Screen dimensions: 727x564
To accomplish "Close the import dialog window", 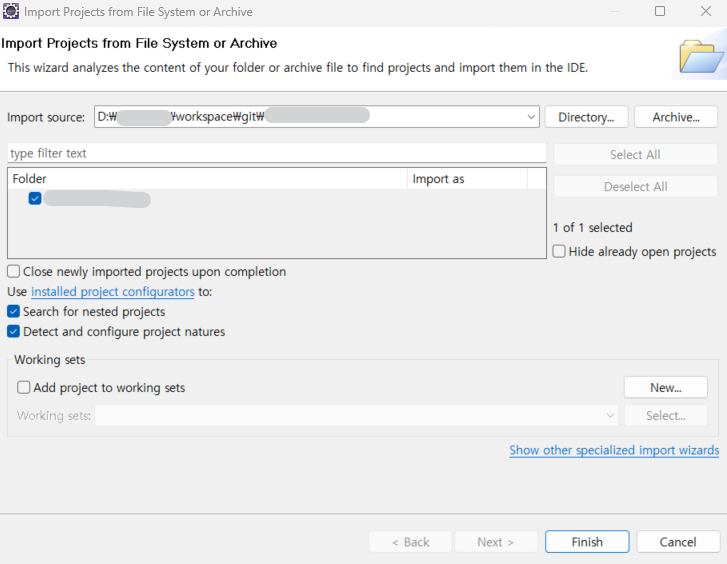I will pos(704,12).
